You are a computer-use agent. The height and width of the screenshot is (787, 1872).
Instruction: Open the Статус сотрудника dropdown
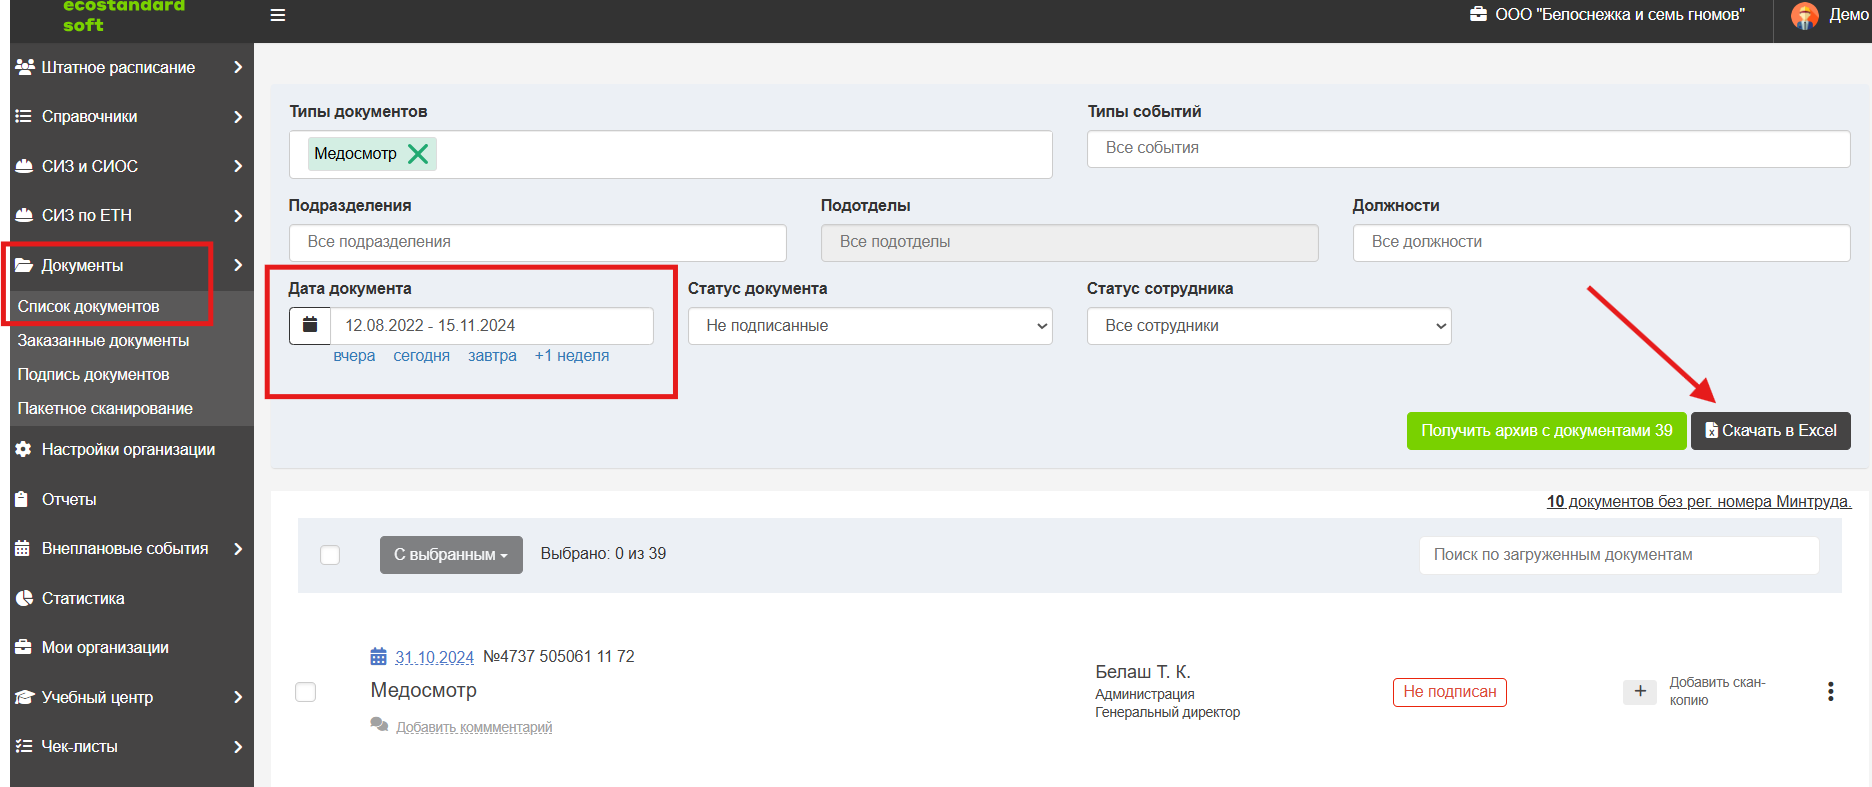[1269, 326]
